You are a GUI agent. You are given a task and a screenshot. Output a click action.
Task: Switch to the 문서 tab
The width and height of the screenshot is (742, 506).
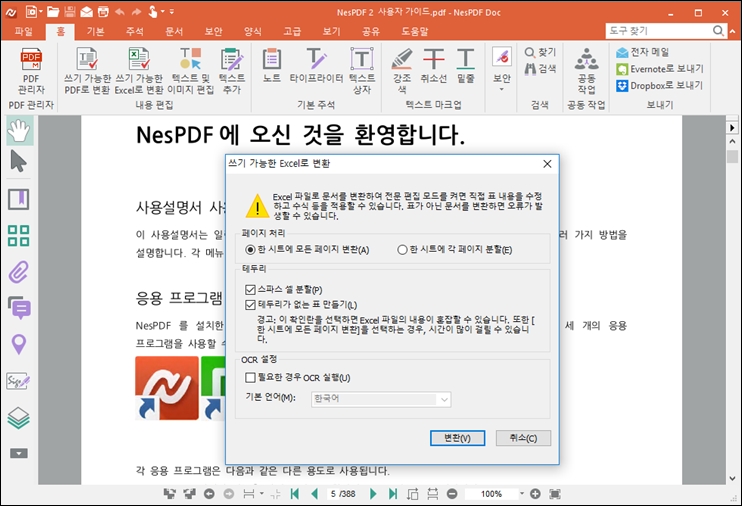[174, 31]
